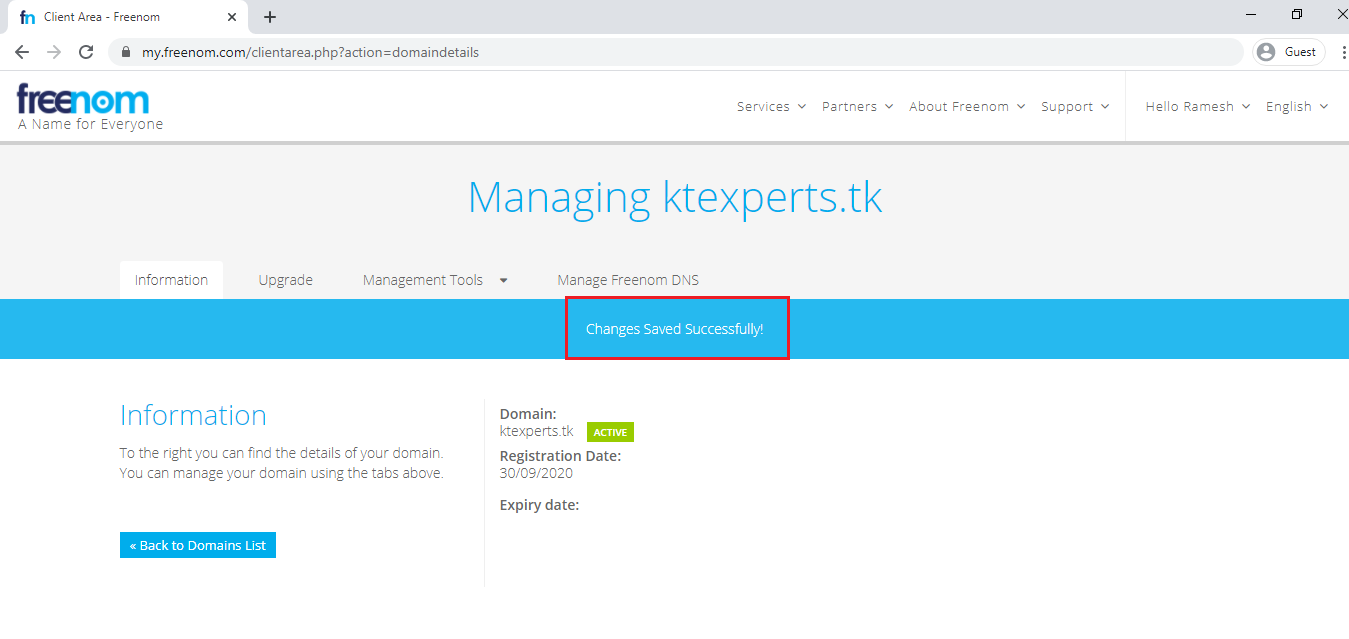
Task: Click the ACTIVE status badge
Action: [x=610, y=432]
